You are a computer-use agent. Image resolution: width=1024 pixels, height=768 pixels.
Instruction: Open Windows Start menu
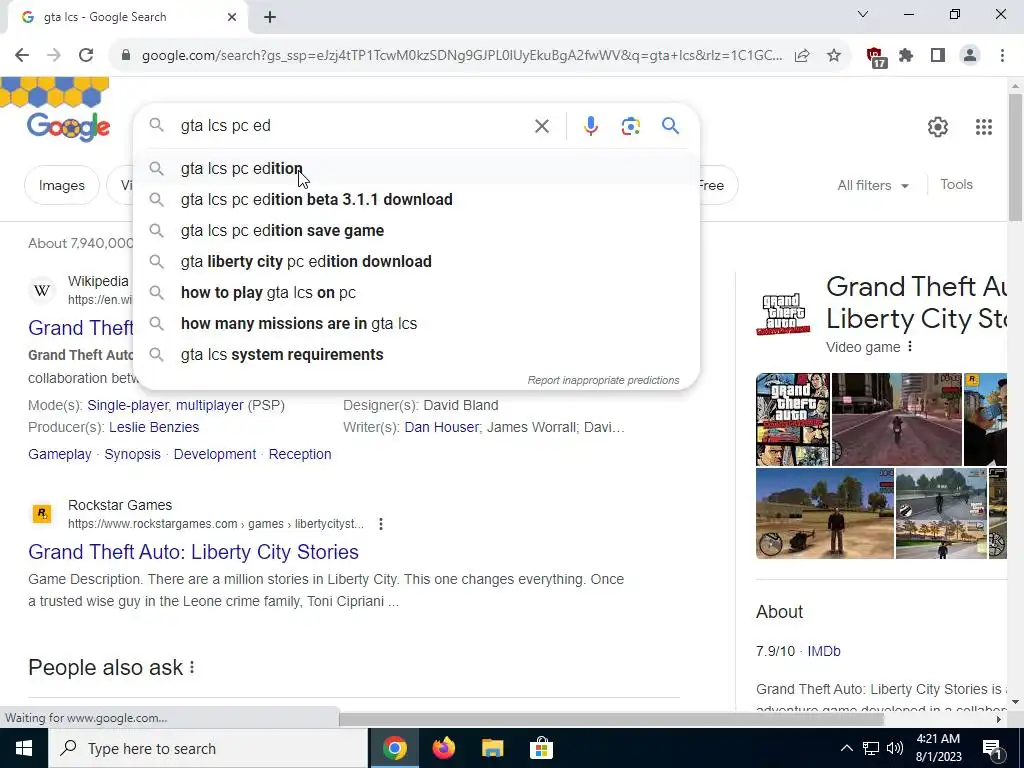tap(24, 748)
